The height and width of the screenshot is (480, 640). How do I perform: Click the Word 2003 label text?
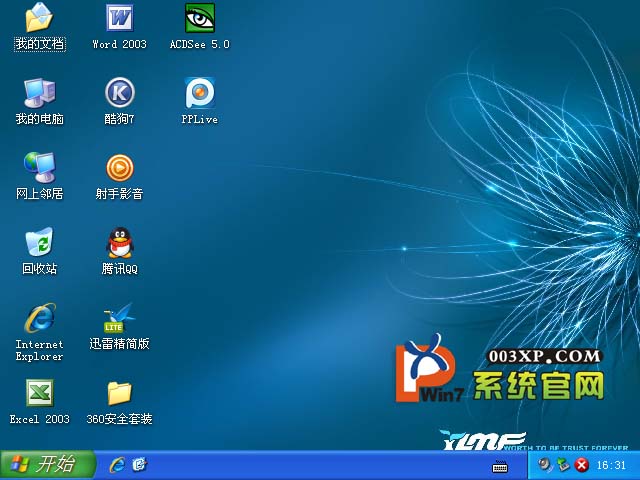(x=119, y=44)
